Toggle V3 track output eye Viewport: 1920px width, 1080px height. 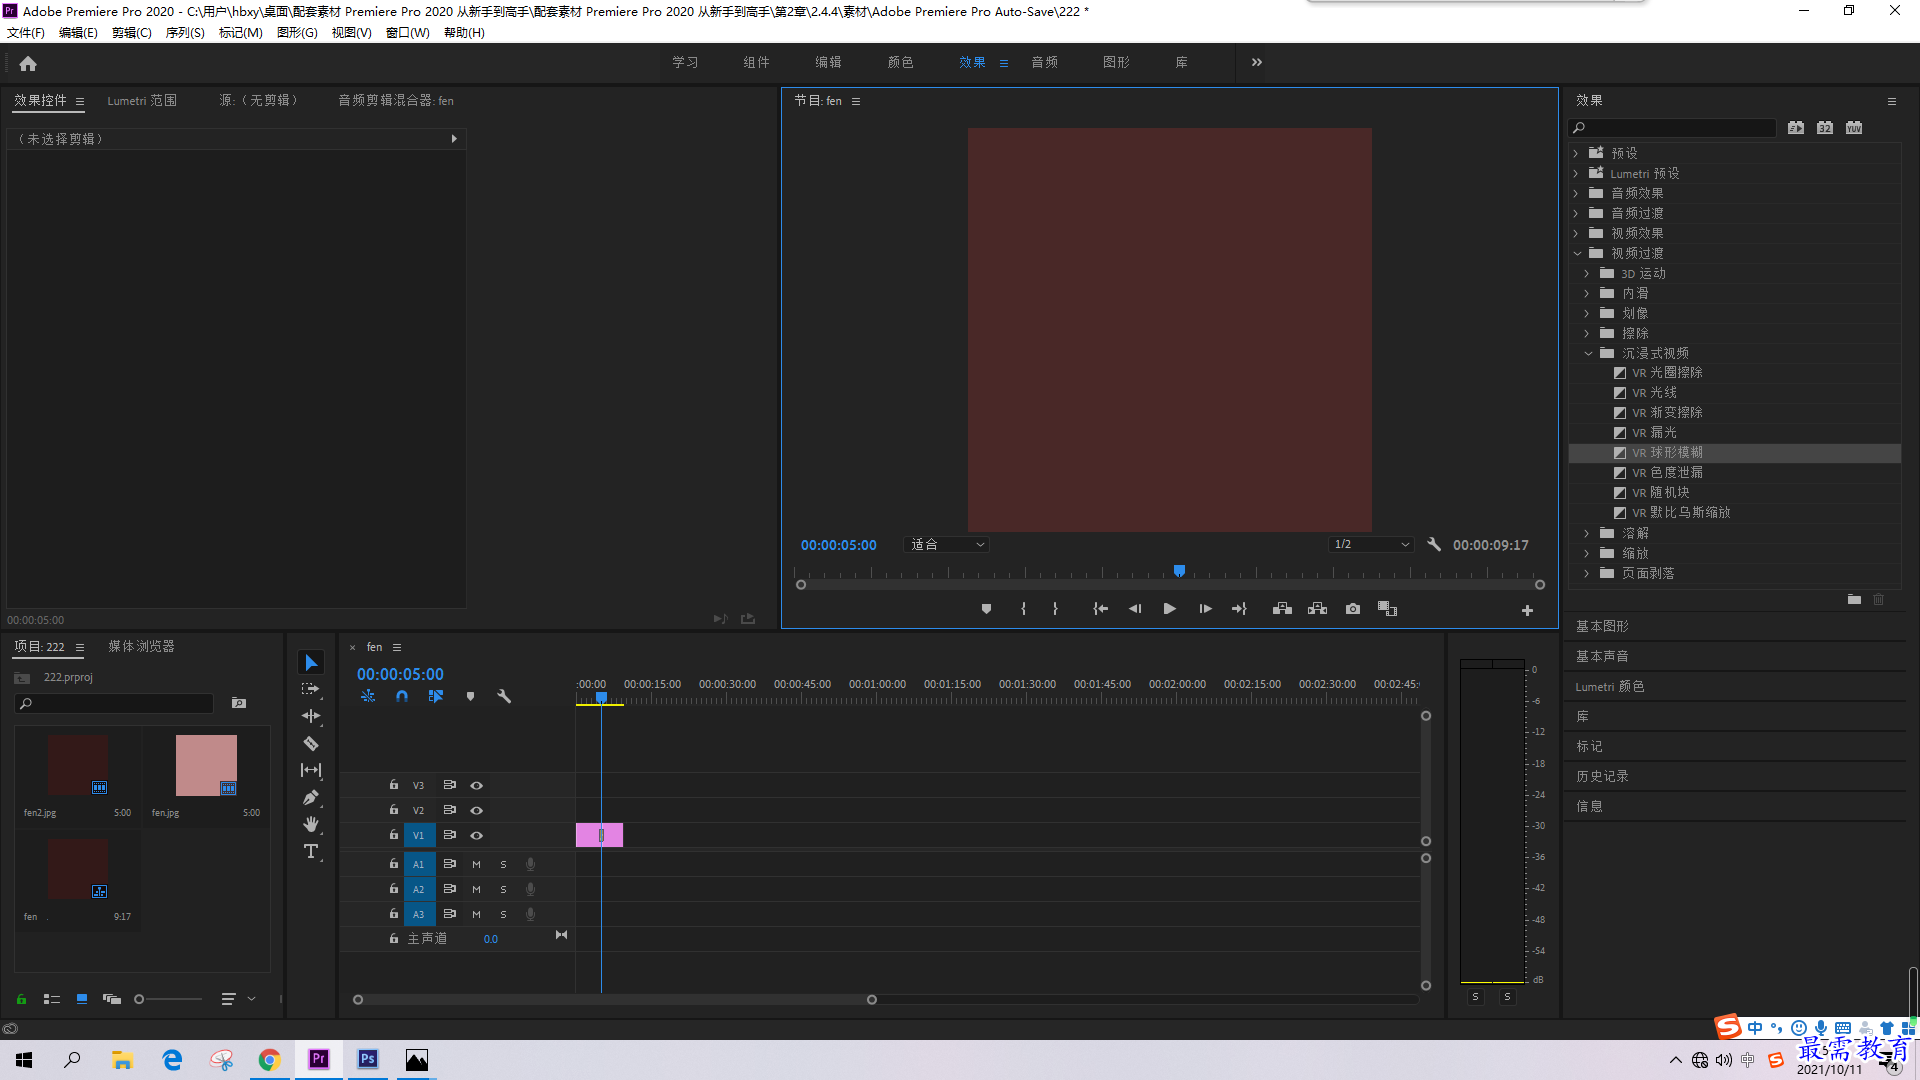tap(477, 785)
